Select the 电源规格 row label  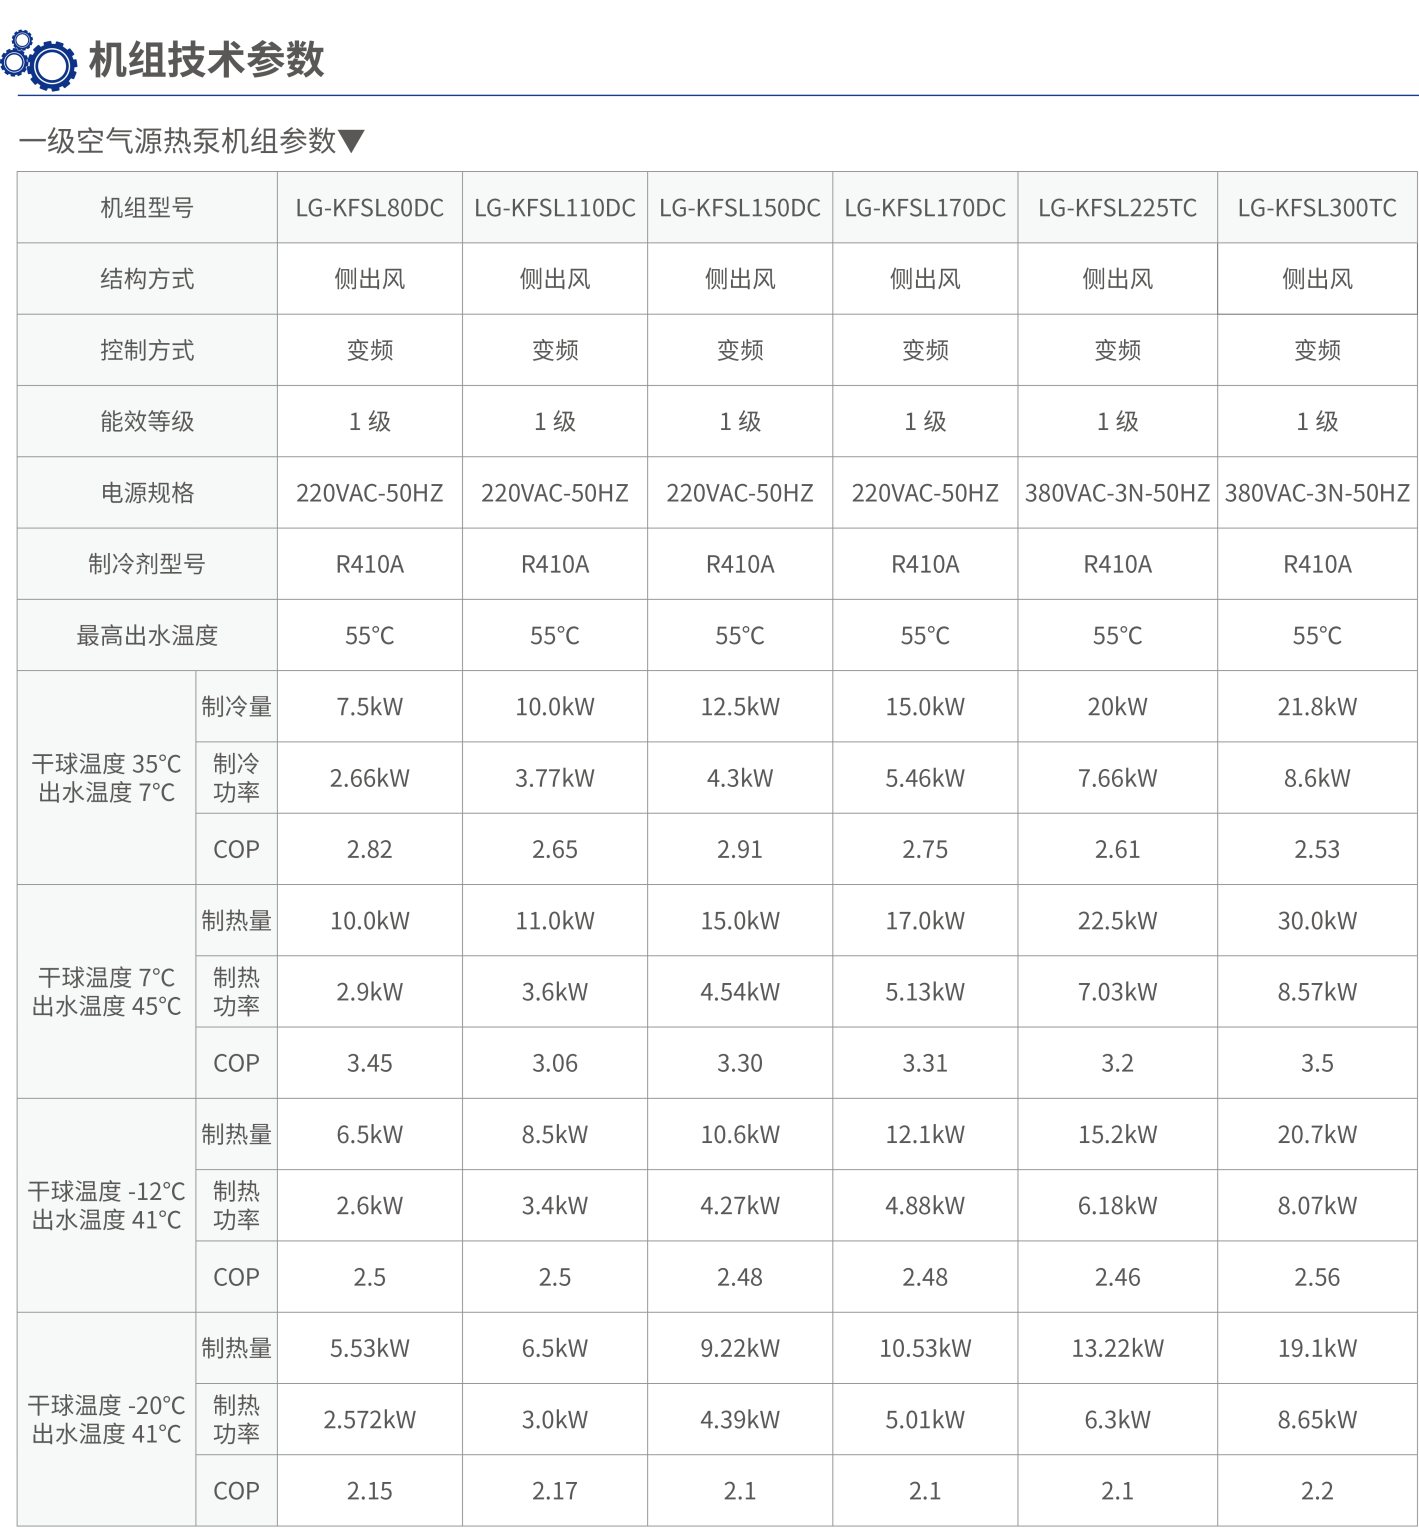point(147,493)
